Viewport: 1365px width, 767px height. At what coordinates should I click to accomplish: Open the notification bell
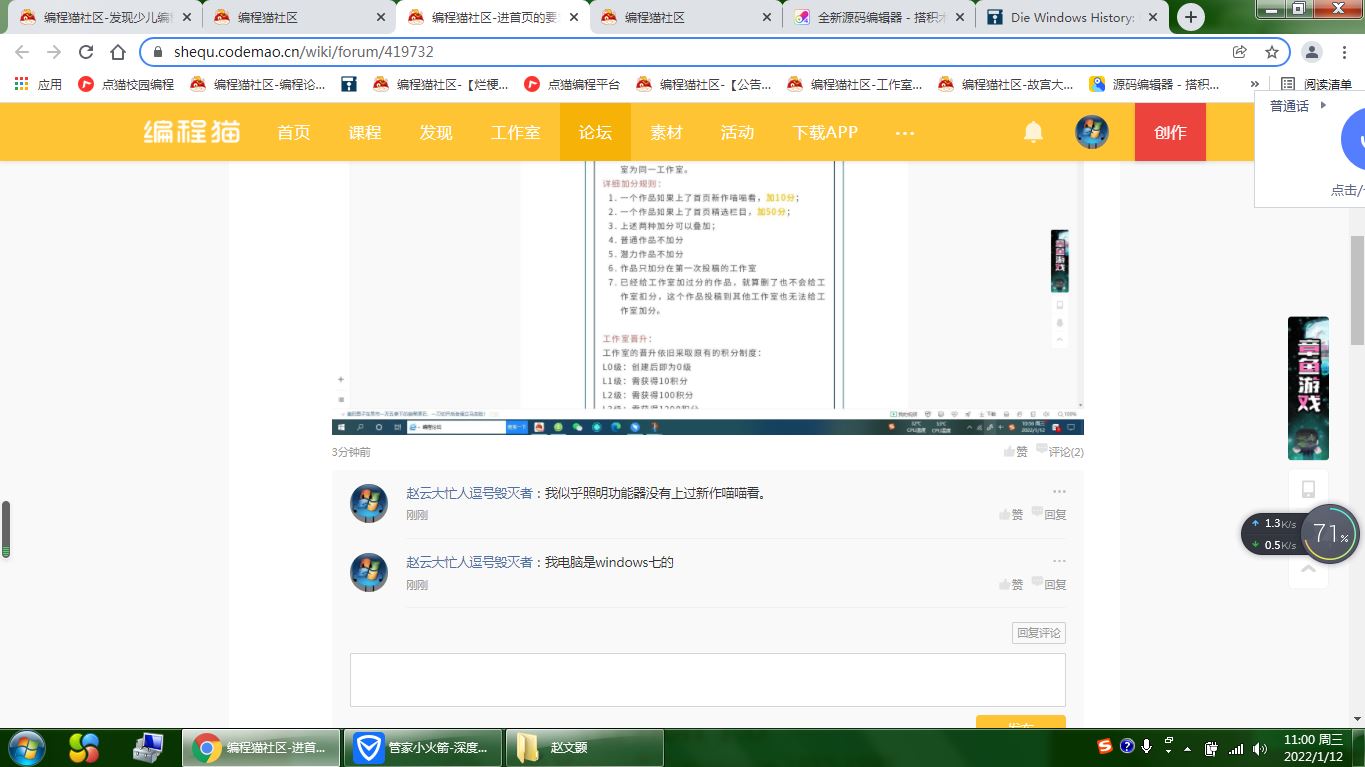point(1033,132)
